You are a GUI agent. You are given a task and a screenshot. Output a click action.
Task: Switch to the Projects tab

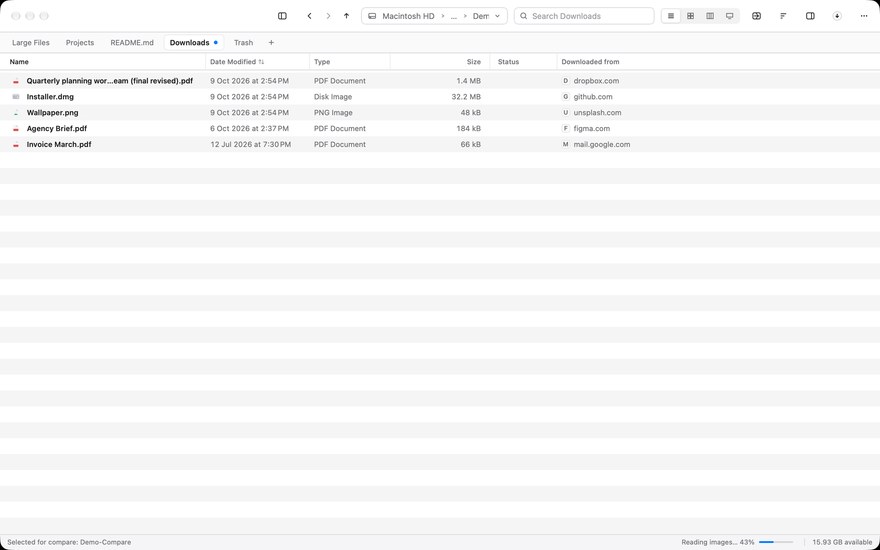point(80,42)
